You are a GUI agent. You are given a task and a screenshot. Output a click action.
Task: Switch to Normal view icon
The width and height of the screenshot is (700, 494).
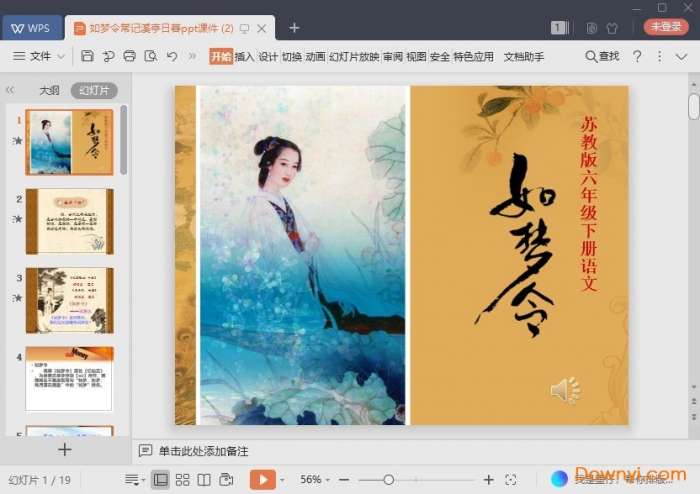click(x=160, y=480)
